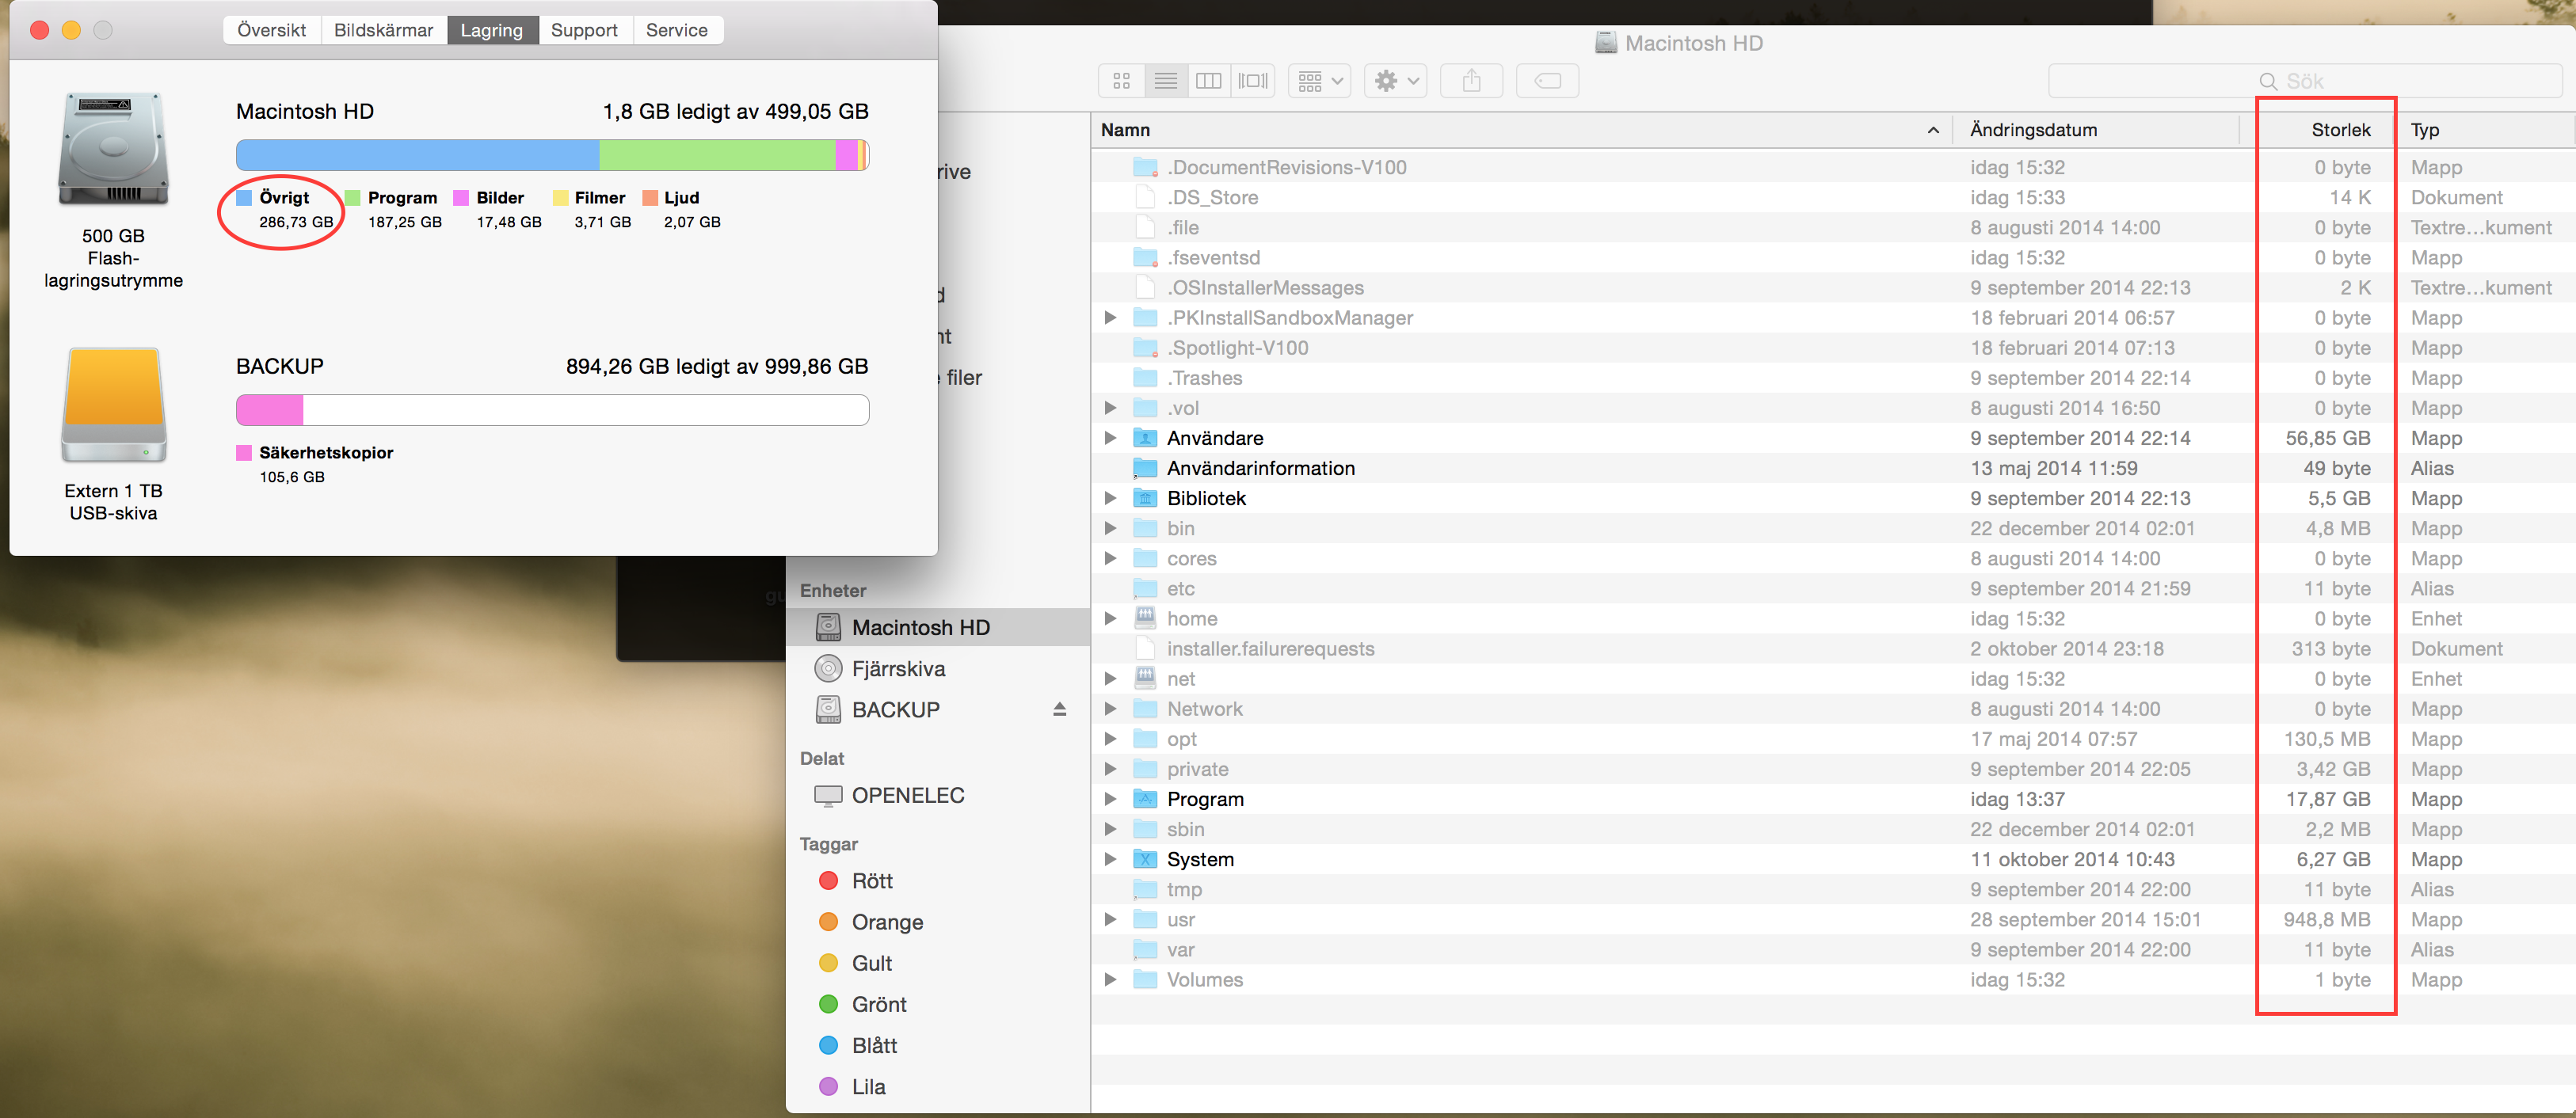The image size is (2576, 1118).
Task: Select the Grönt green tag
Action: point(938,1004)
